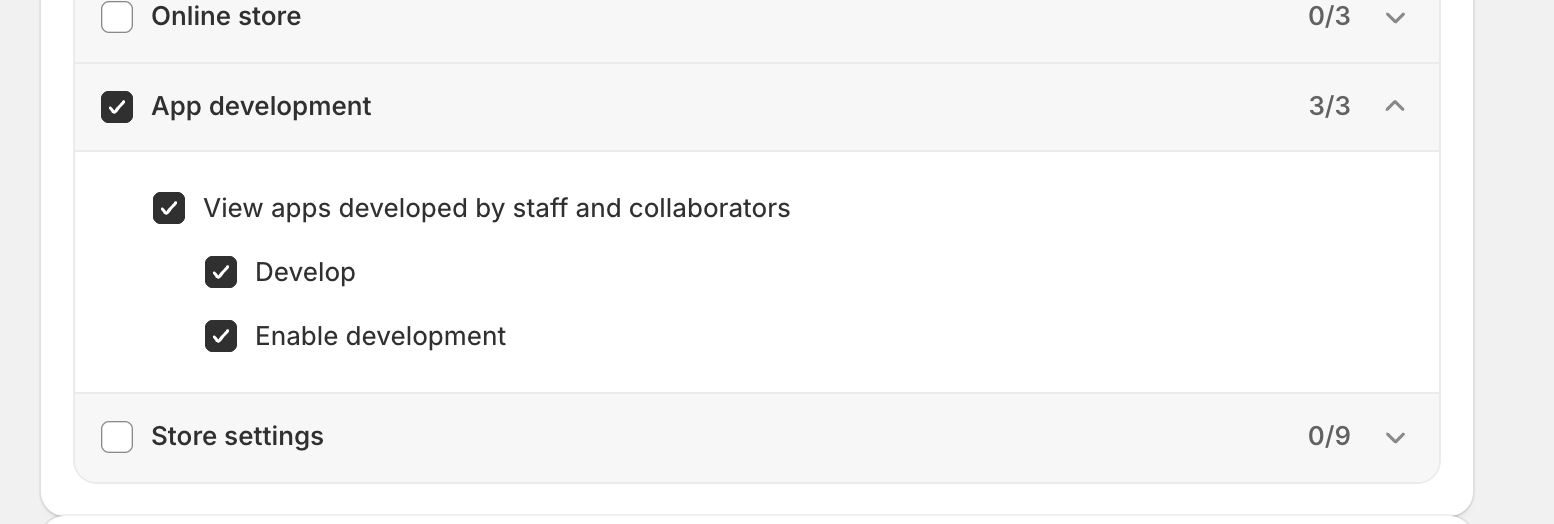Viewport: 1554px width, 524px height.
Task: Tick the Store settings checkbox
Action: [x=117, y=437]
